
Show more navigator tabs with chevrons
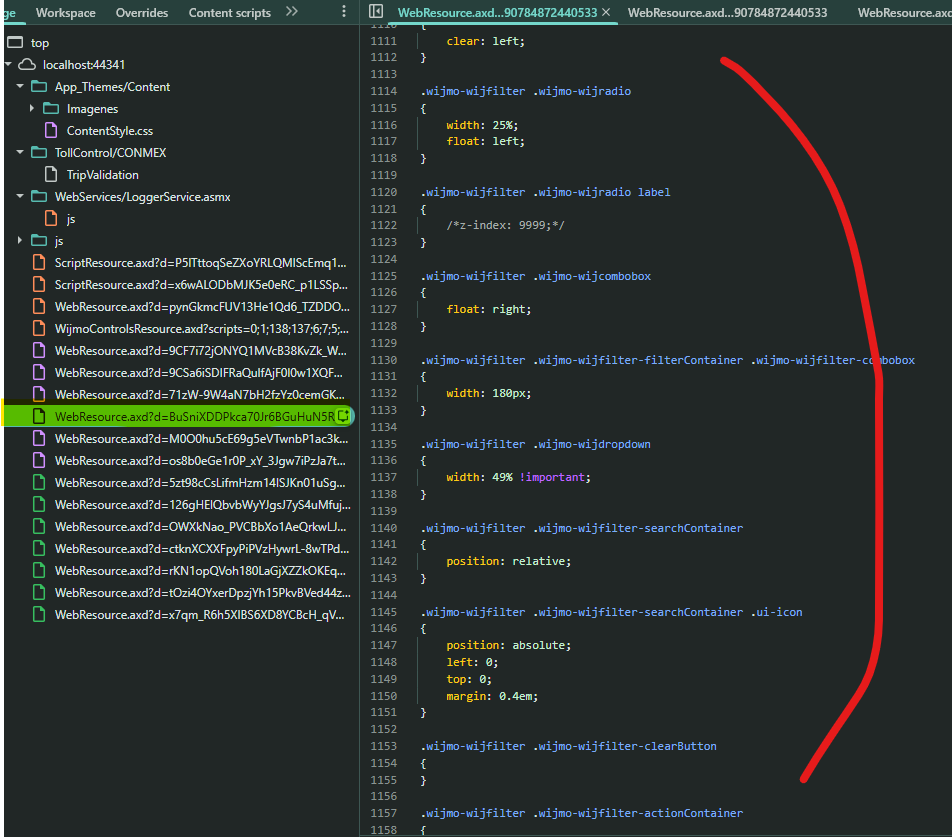292,11
